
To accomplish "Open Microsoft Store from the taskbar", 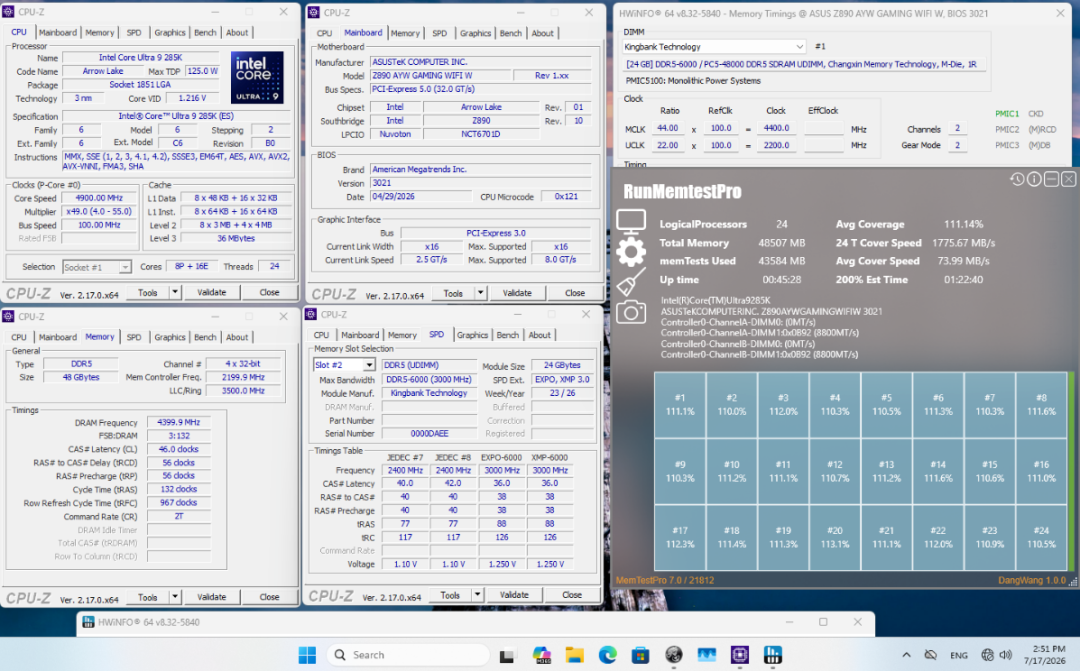I will [x=641, y=655].
